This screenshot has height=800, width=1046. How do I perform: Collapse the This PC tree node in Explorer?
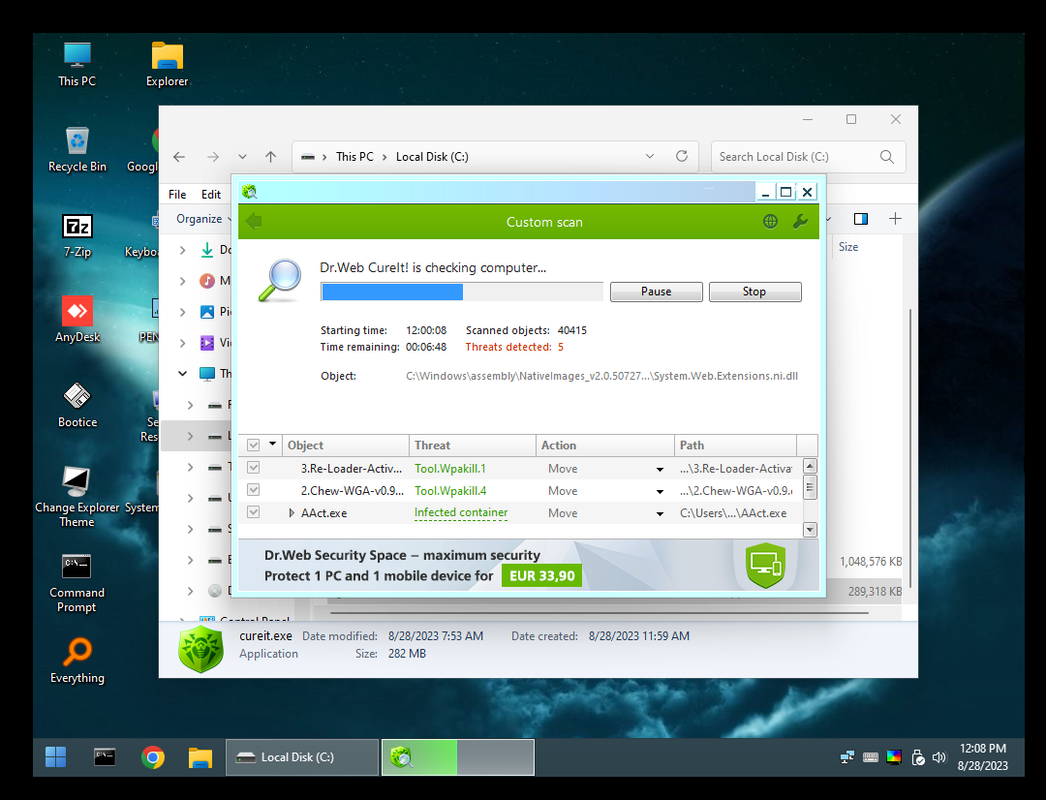coord(182,373)
